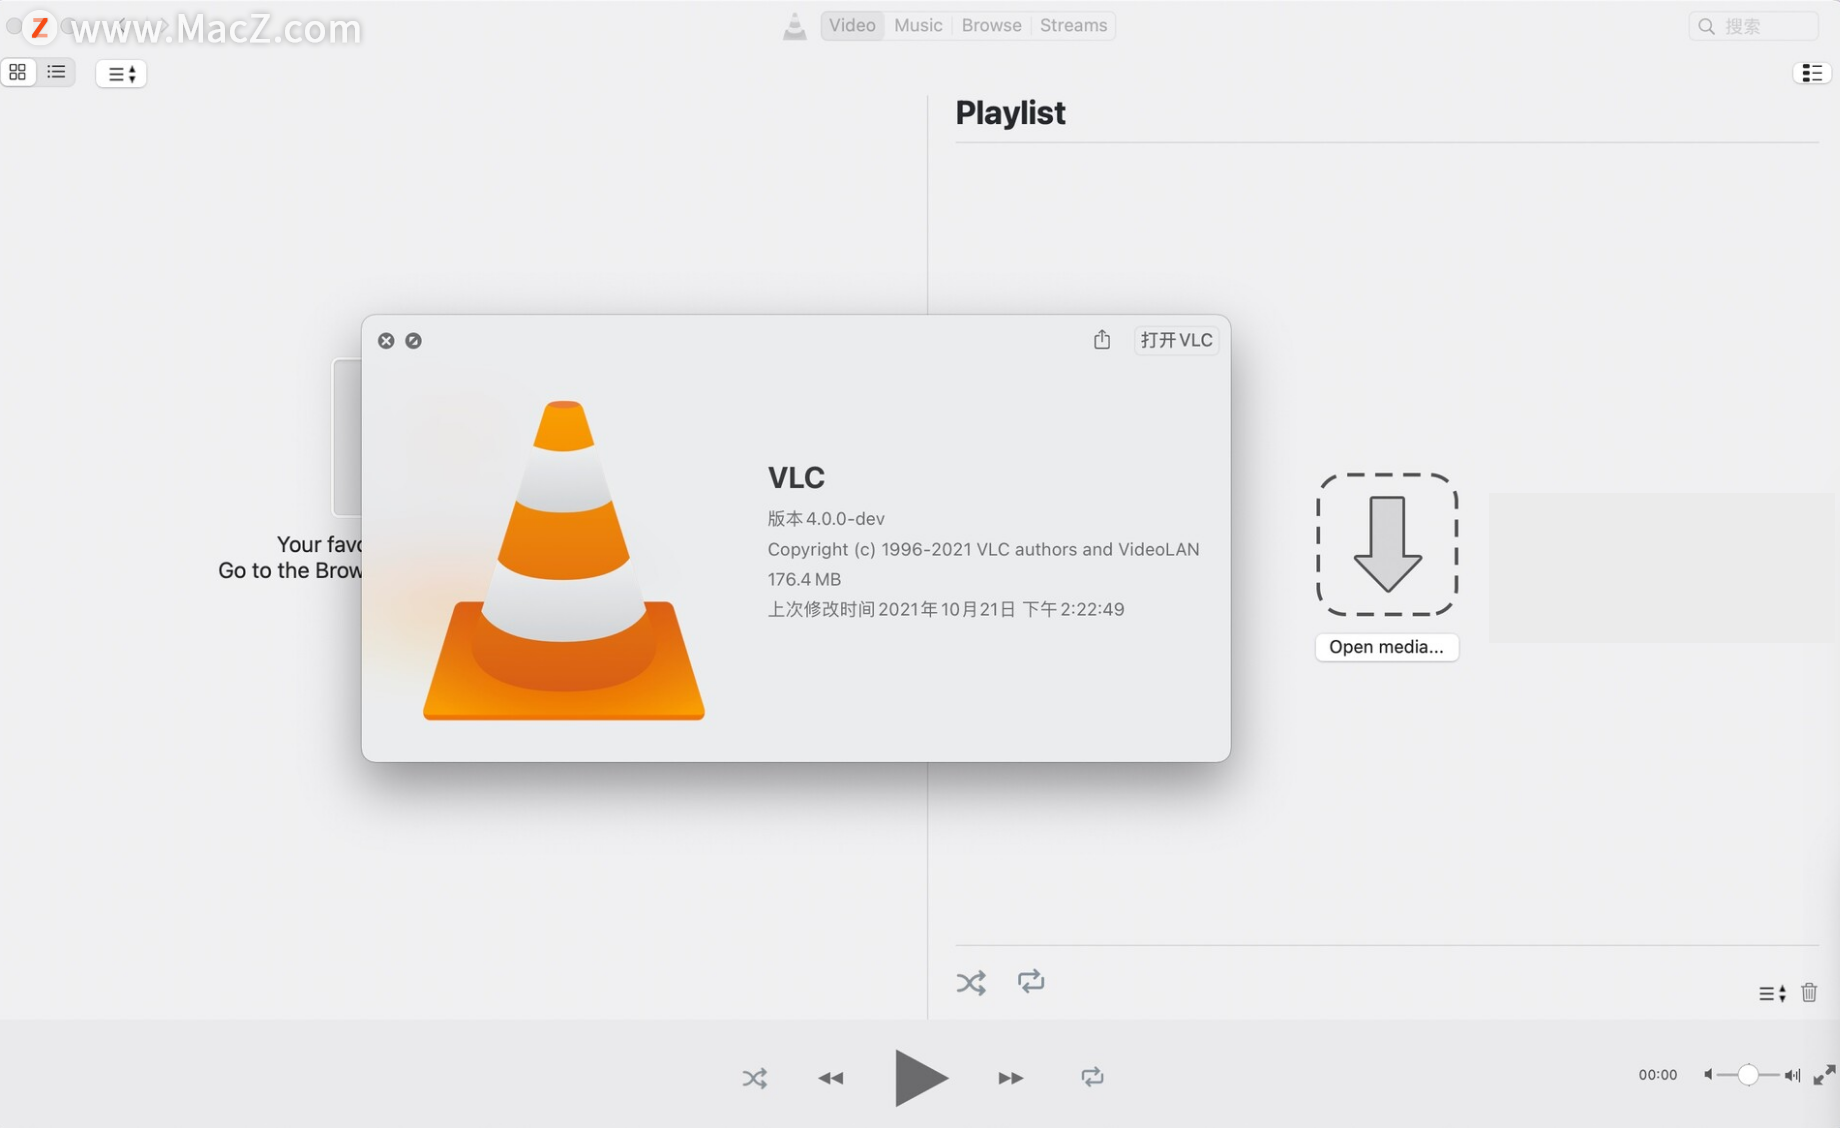Mute audio with the low-volume speaker icon
The image size is (1840, 1128).
[x=1708, y=1075]
